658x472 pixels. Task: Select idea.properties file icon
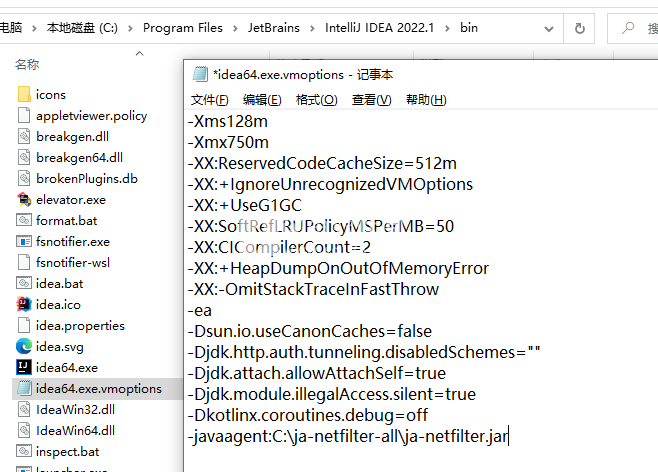coord(24,325)
